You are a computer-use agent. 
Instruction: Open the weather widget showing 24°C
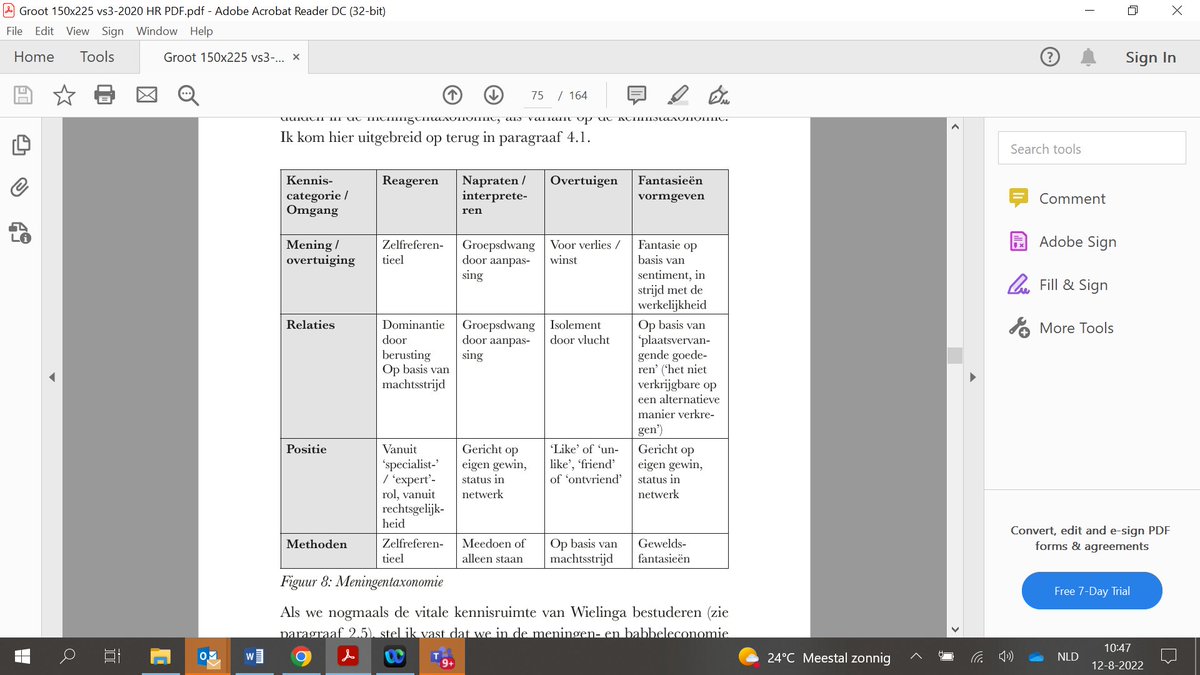click(814, 657)
